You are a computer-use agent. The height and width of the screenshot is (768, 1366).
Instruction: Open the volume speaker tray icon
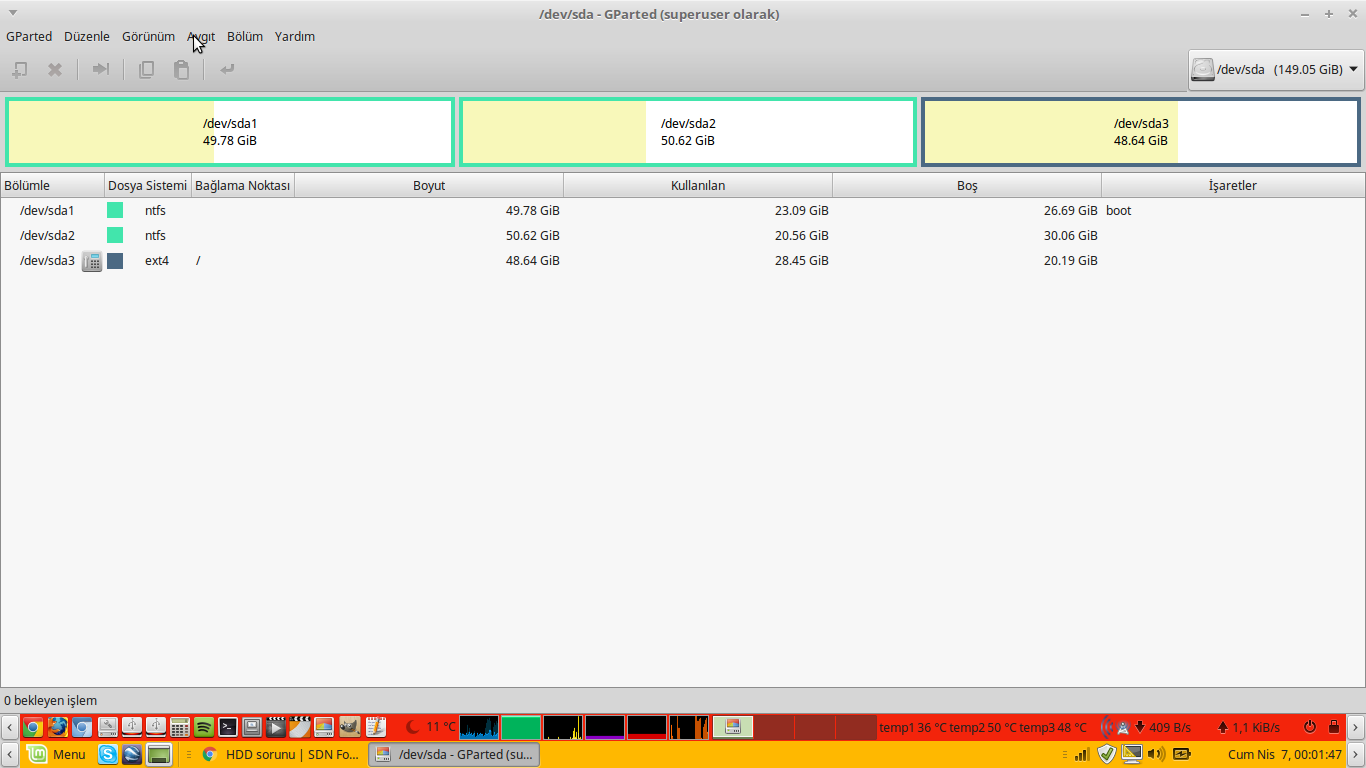[1157, 754]
